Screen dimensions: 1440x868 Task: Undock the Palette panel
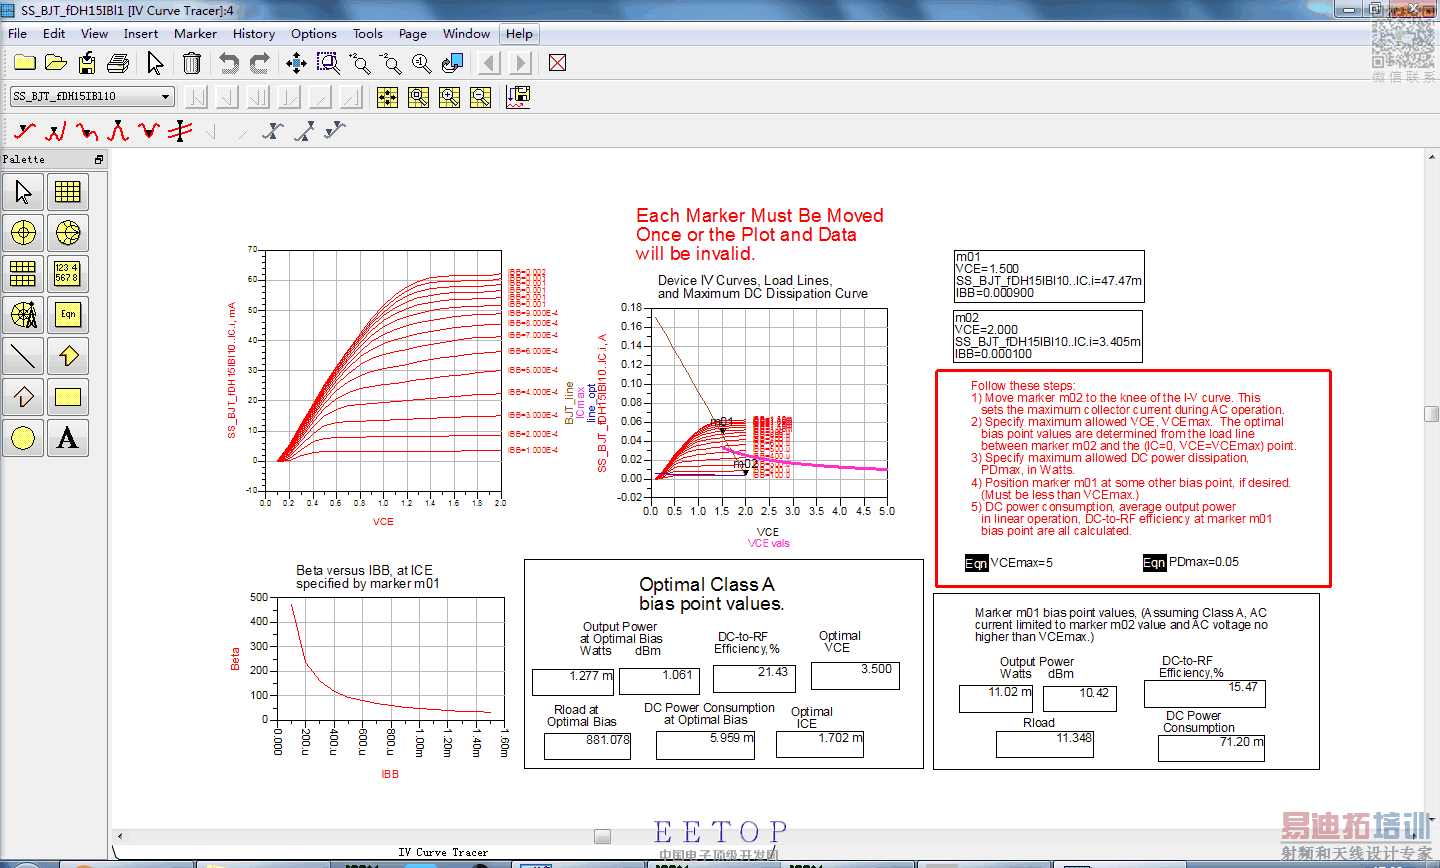[99, 160]
